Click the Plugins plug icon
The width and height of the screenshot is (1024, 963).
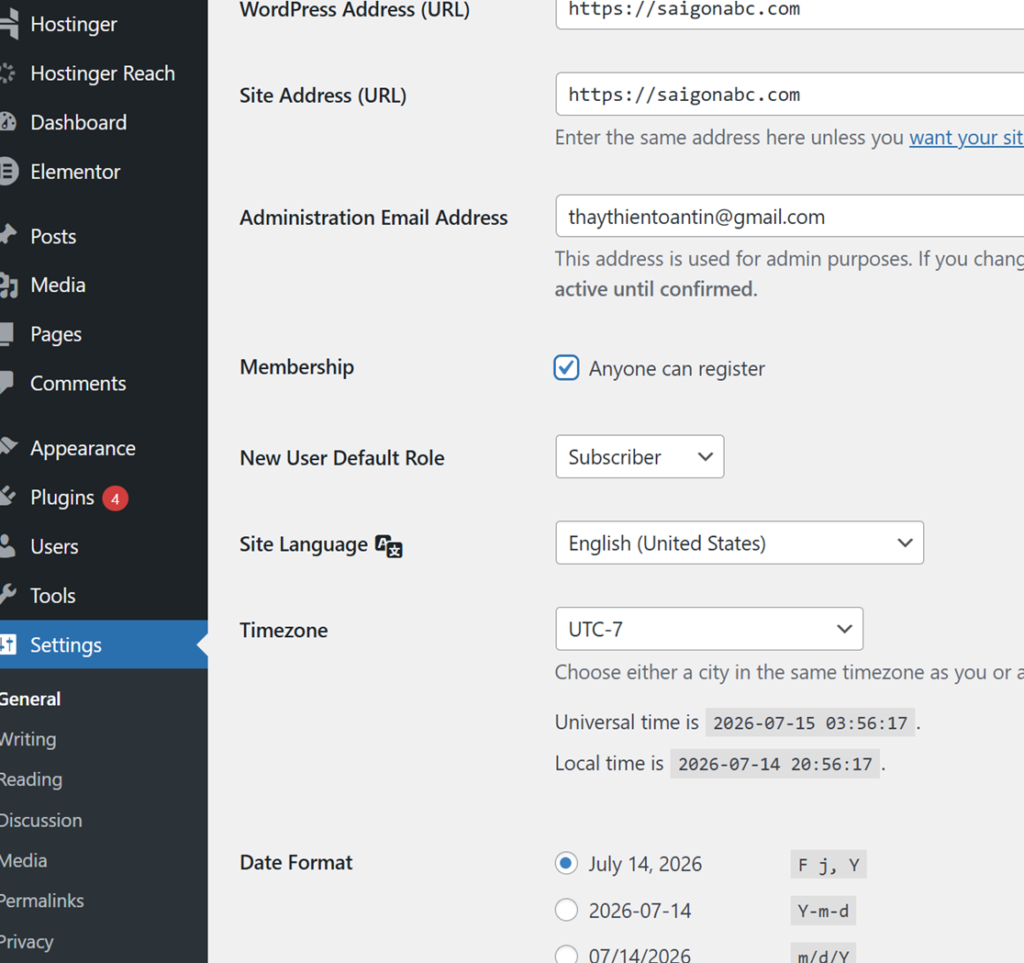click(8, 496)
